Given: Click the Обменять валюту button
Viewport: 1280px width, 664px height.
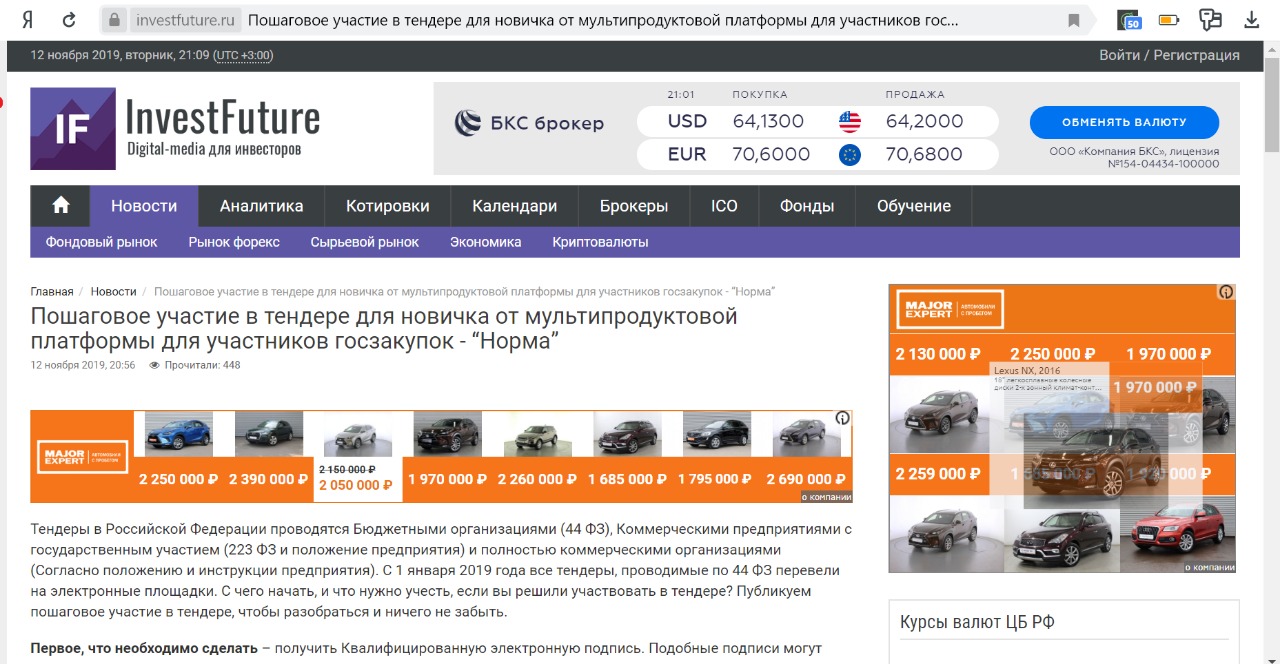Looking at the screenshot, I should 1124,122.
